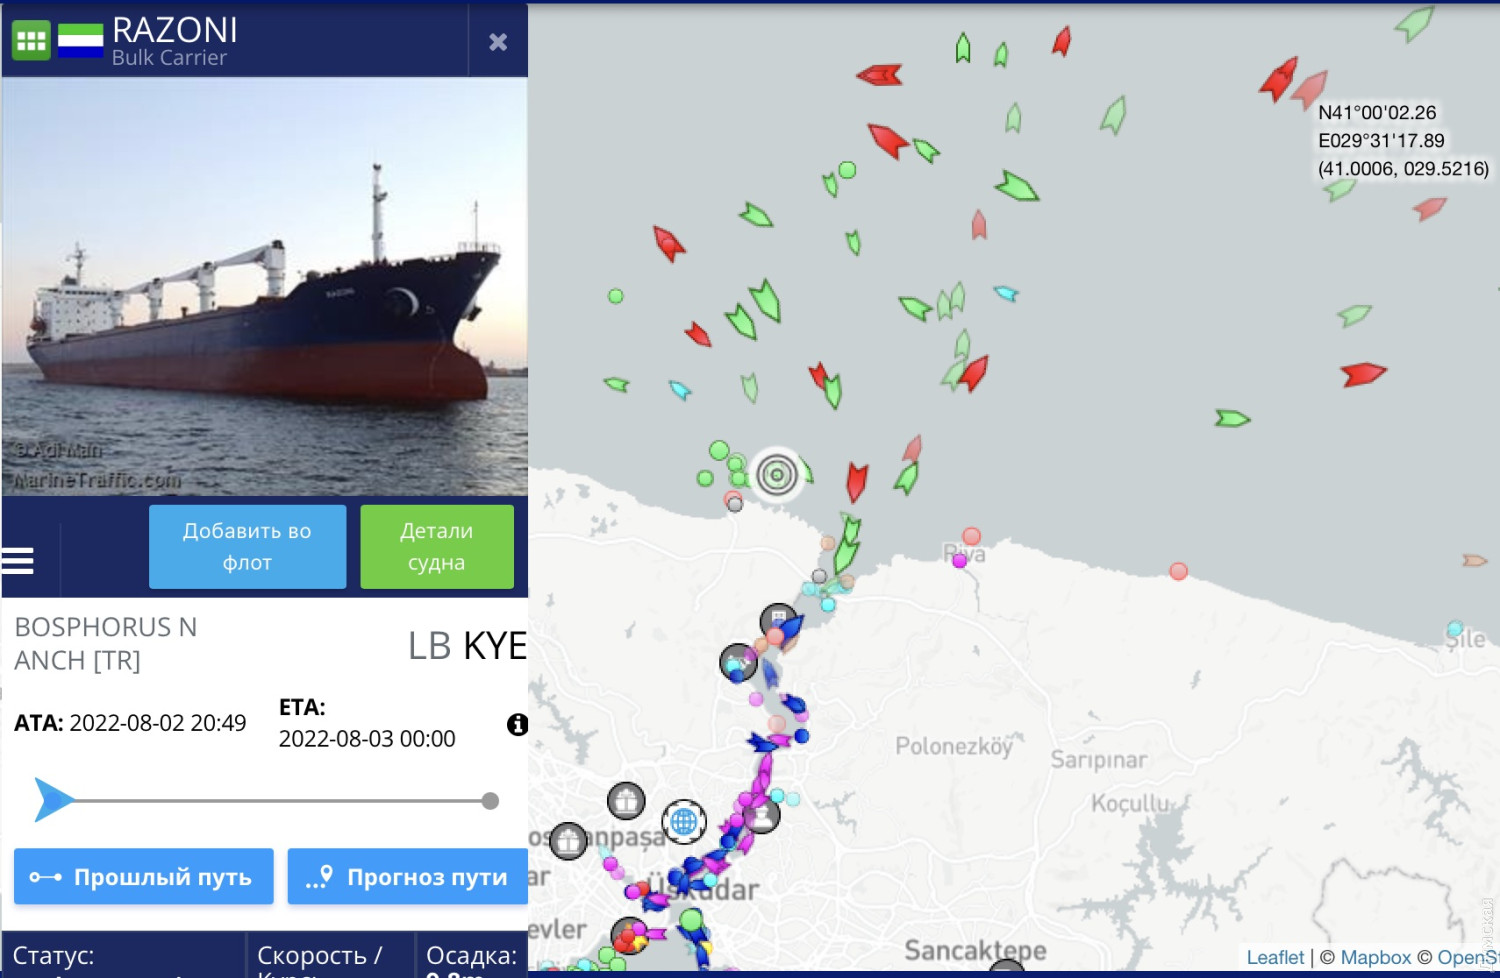
Task: Click the Добавить во флот button
Action: 247,547
